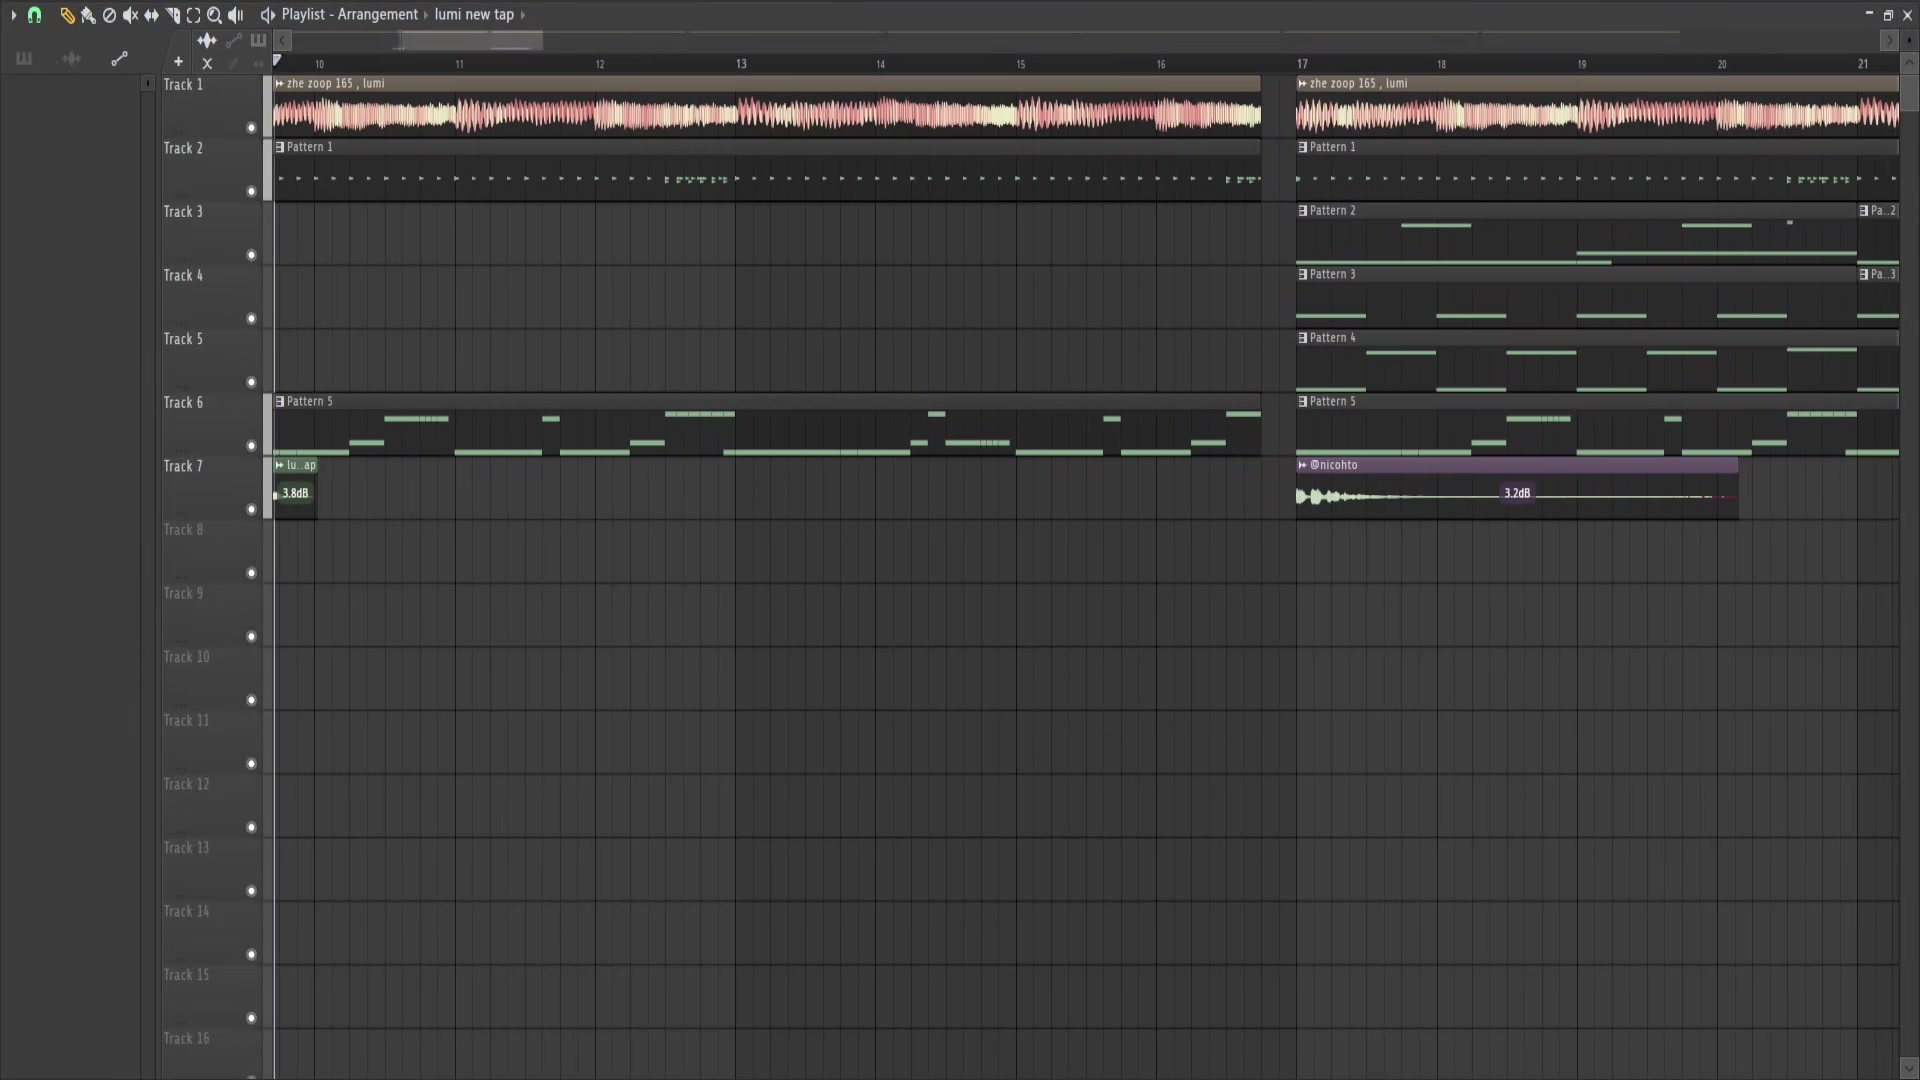
Task: Toggle mute switch on Track 3
Action: coord(251,255)
